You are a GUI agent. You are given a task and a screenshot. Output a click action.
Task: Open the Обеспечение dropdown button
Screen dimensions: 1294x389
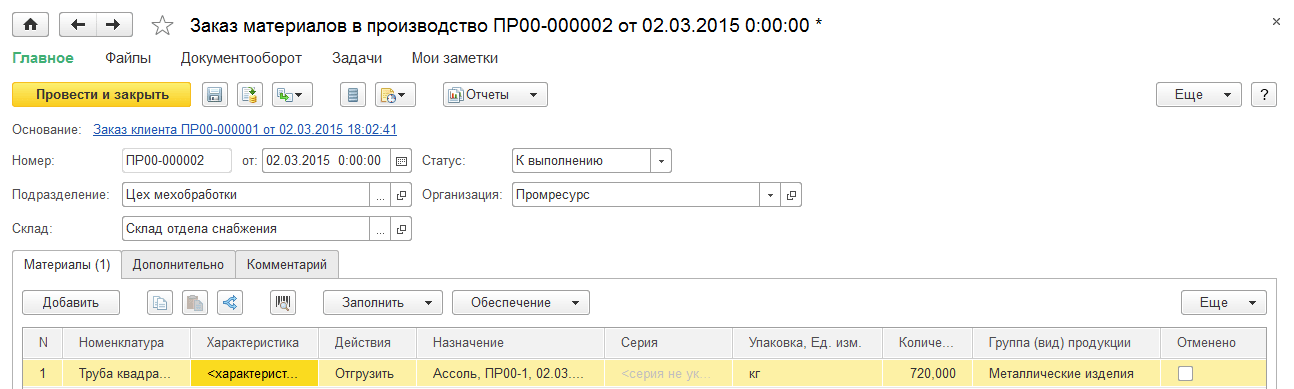(521, 302)
